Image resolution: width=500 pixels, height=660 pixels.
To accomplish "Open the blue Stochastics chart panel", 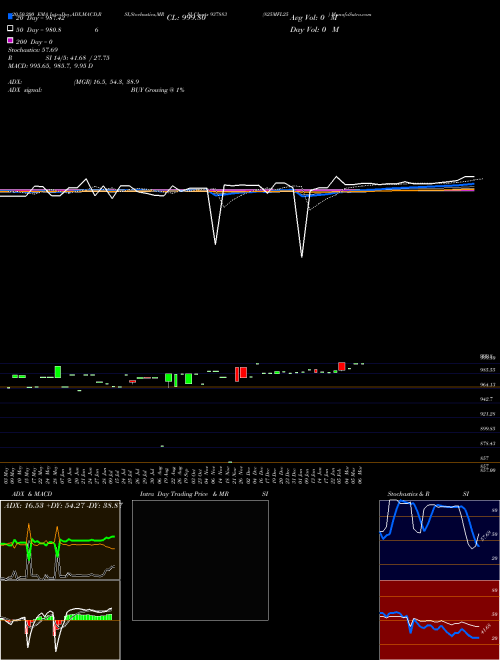I will [439, 540].
